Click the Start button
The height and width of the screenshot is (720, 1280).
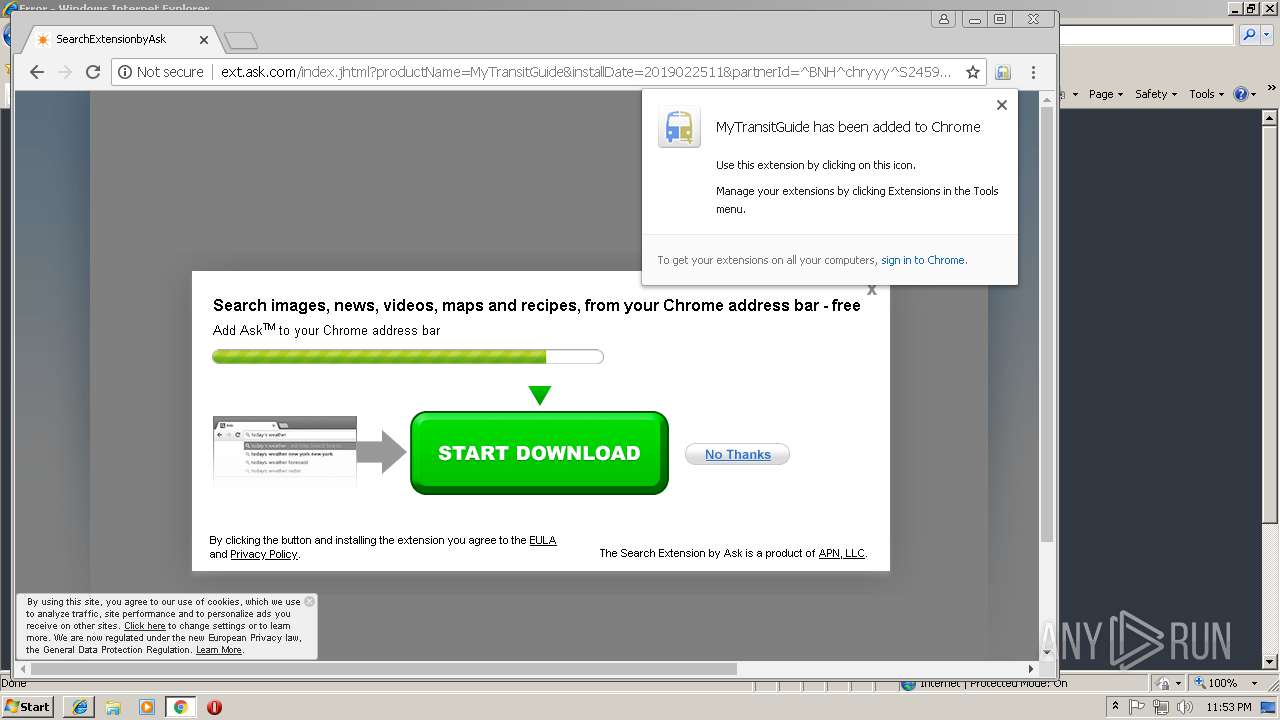pos(27,706)
